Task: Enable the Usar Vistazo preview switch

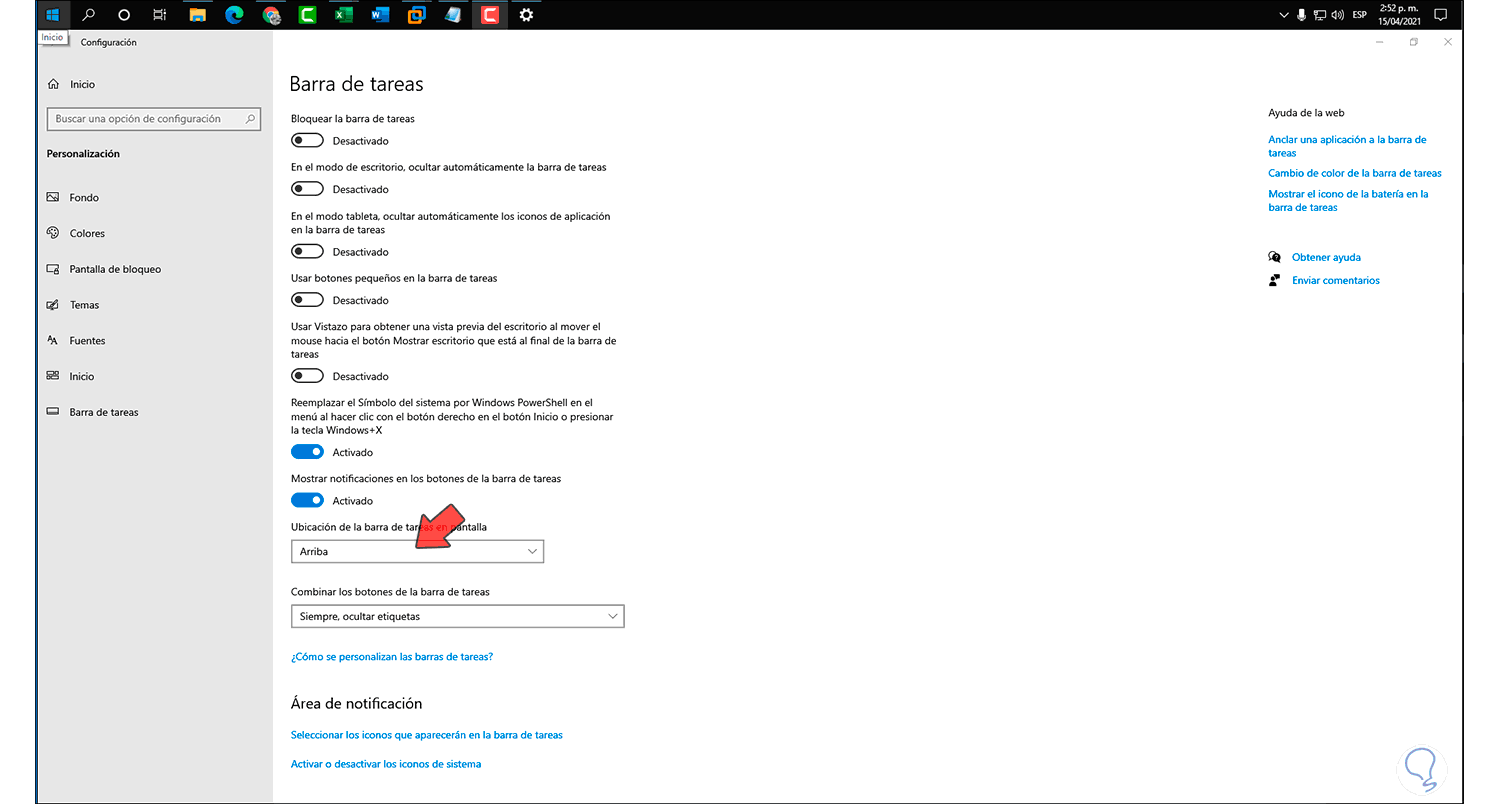Action: [307, 376]
